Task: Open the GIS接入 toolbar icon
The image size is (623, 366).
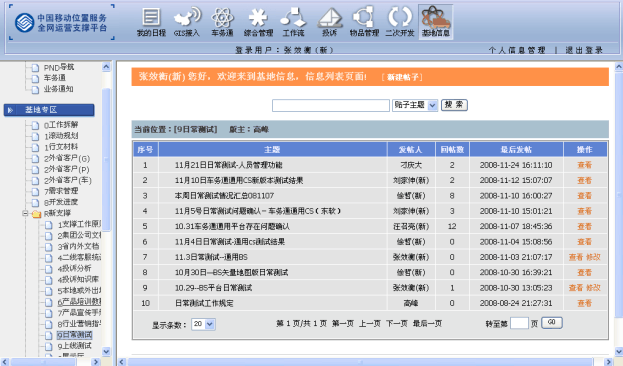Action: (x=186, y=22)
